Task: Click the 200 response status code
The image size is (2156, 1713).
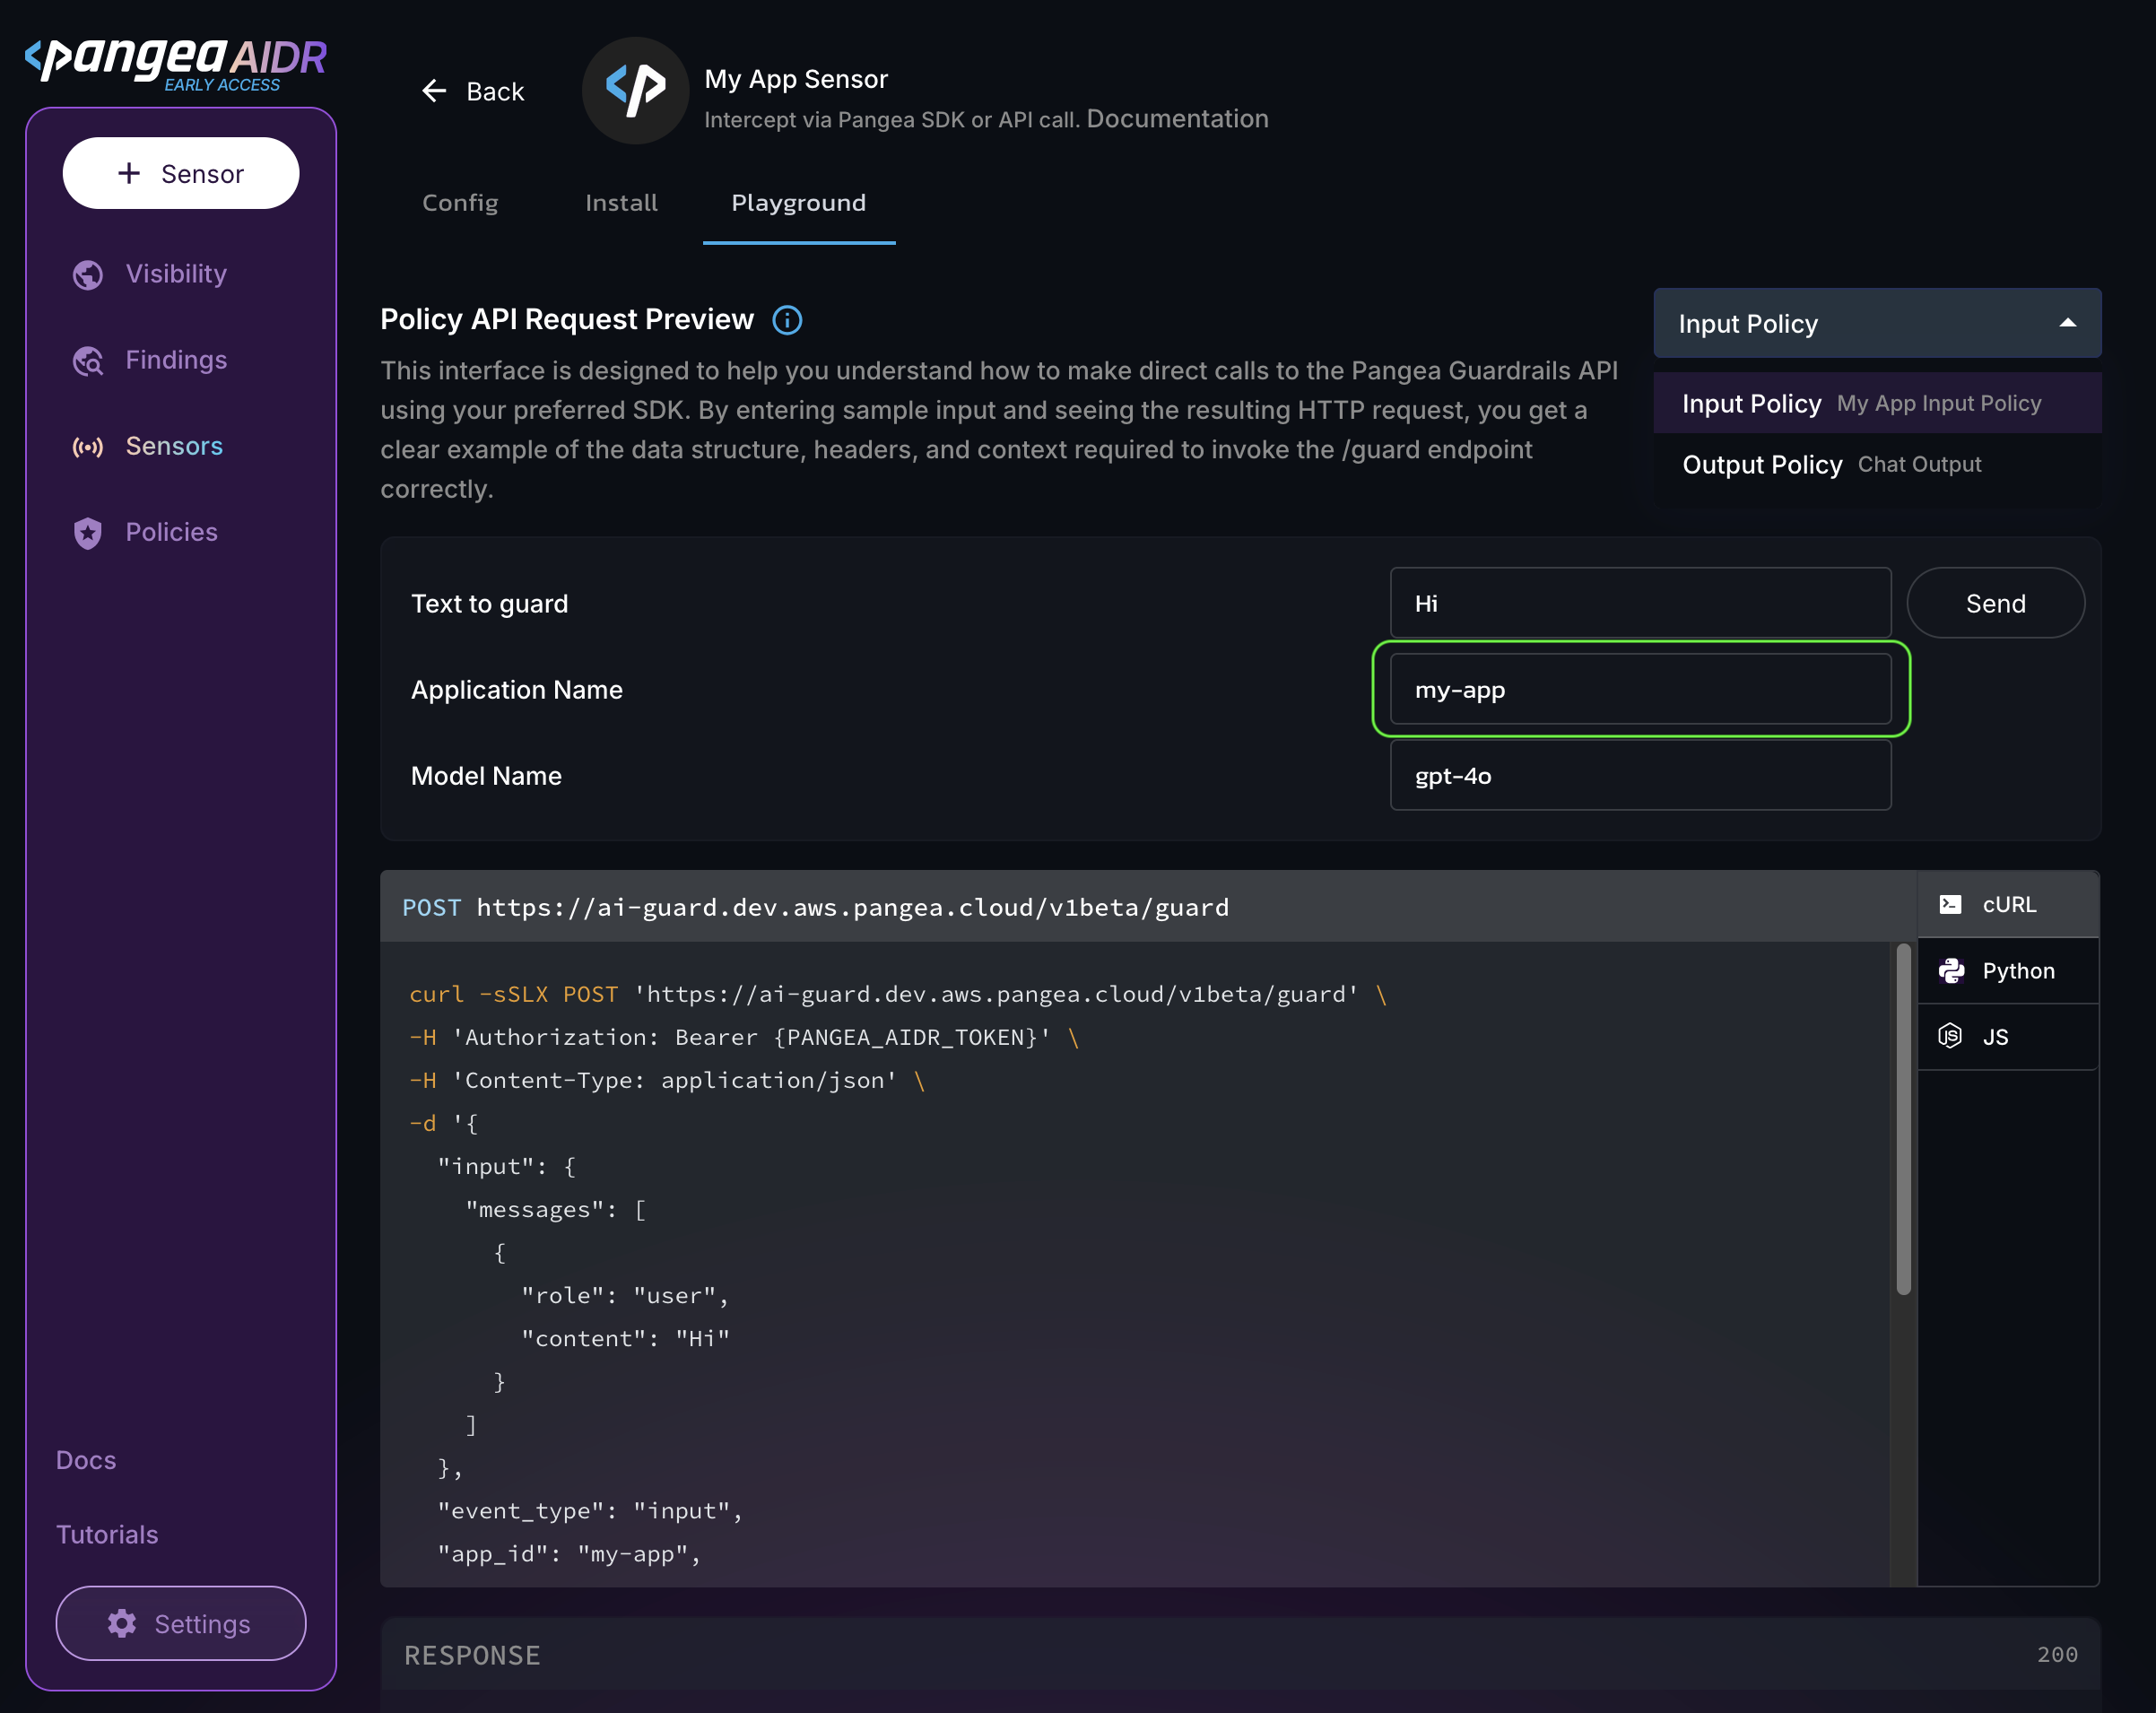Action: point(2057,1655)
